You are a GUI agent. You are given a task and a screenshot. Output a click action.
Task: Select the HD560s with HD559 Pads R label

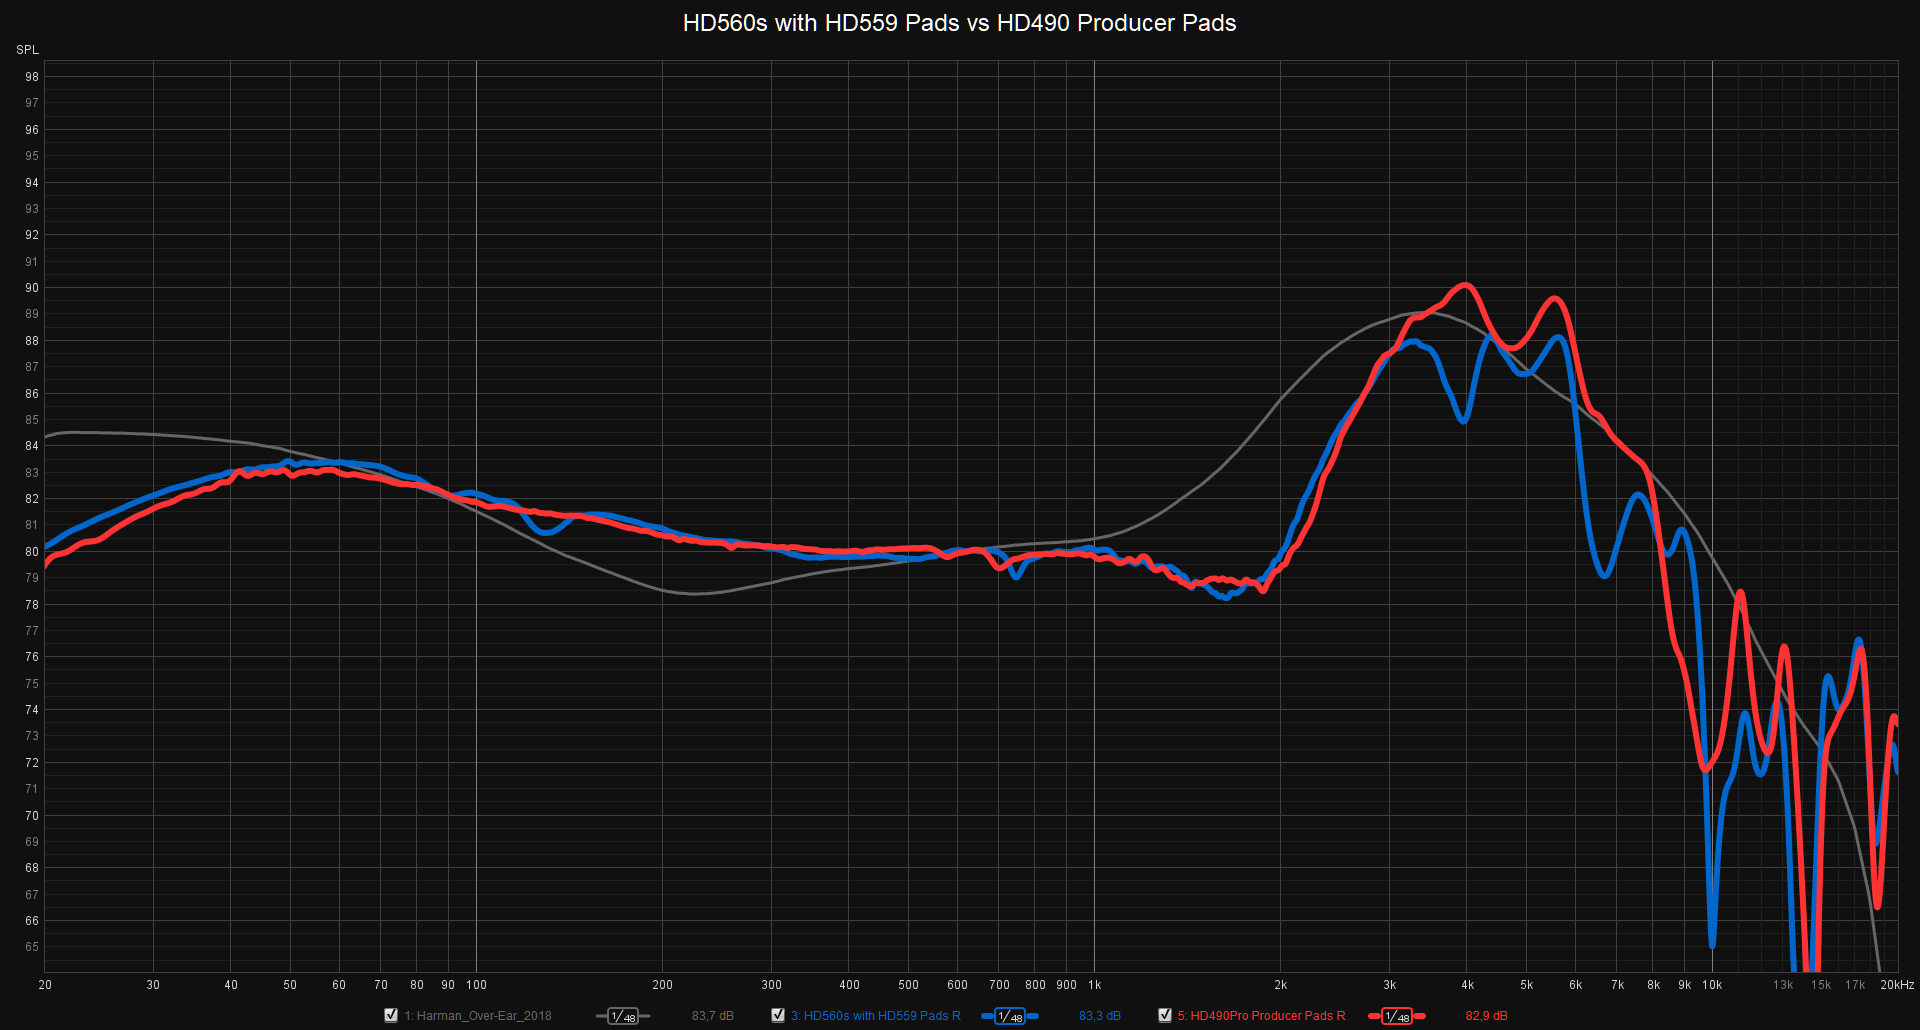coord(875,1016)
